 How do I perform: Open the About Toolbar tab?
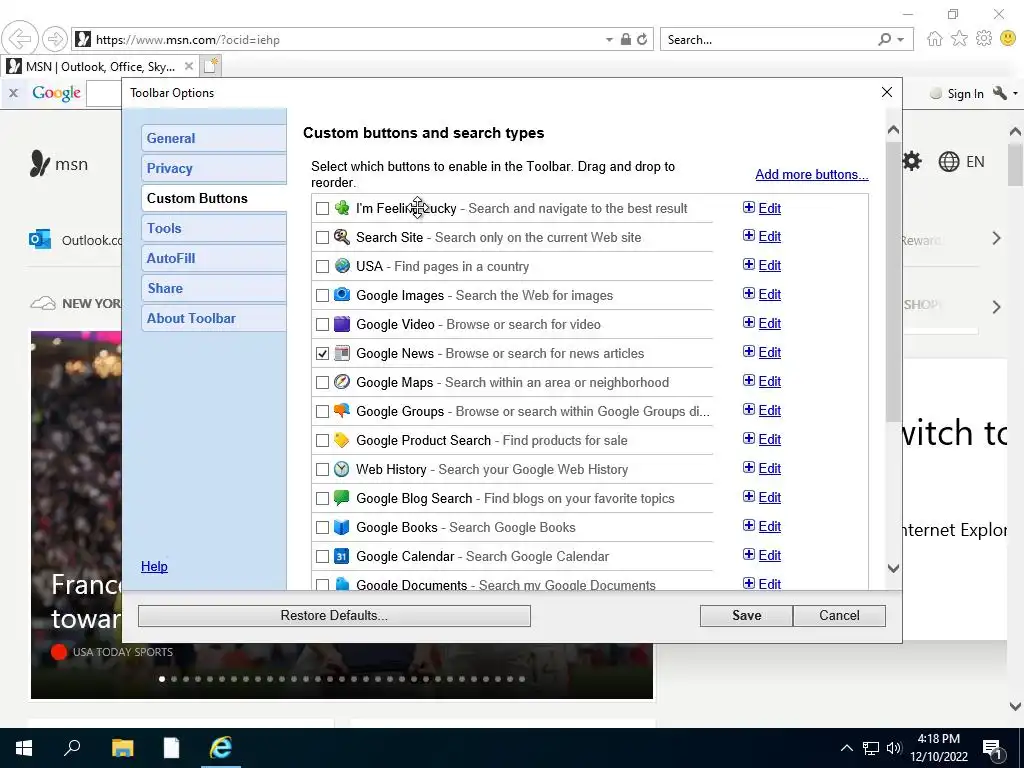coord(214,318)
